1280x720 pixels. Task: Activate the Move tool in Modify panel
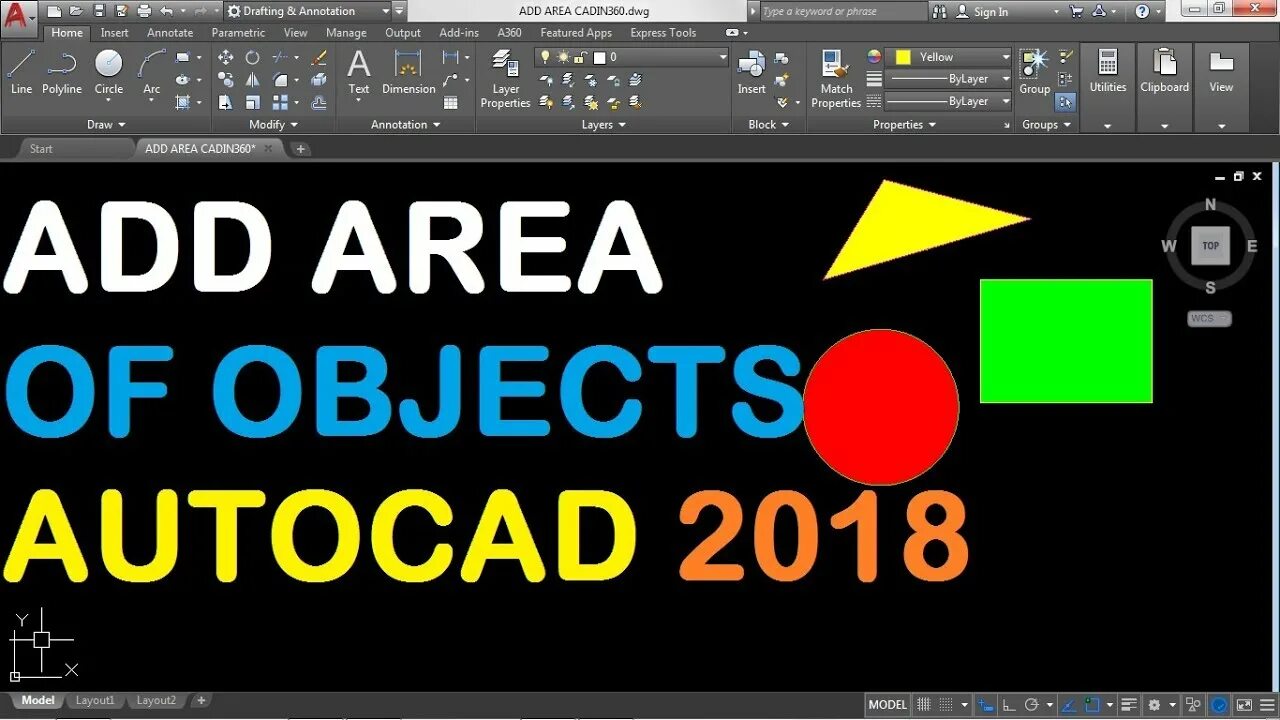[x=226, y=58]
